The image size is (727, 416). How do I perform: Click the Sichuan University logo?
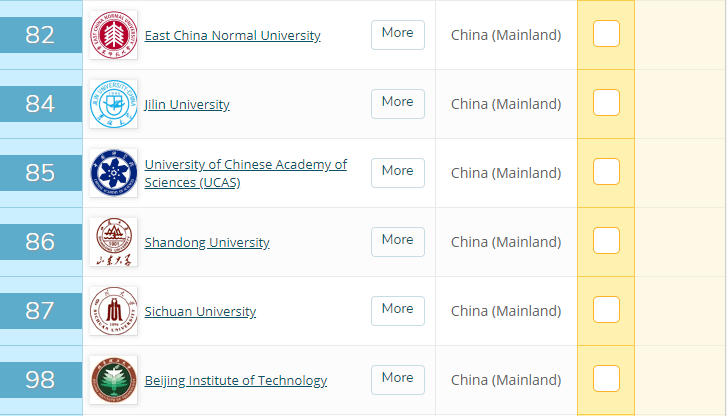pos(113,311)
